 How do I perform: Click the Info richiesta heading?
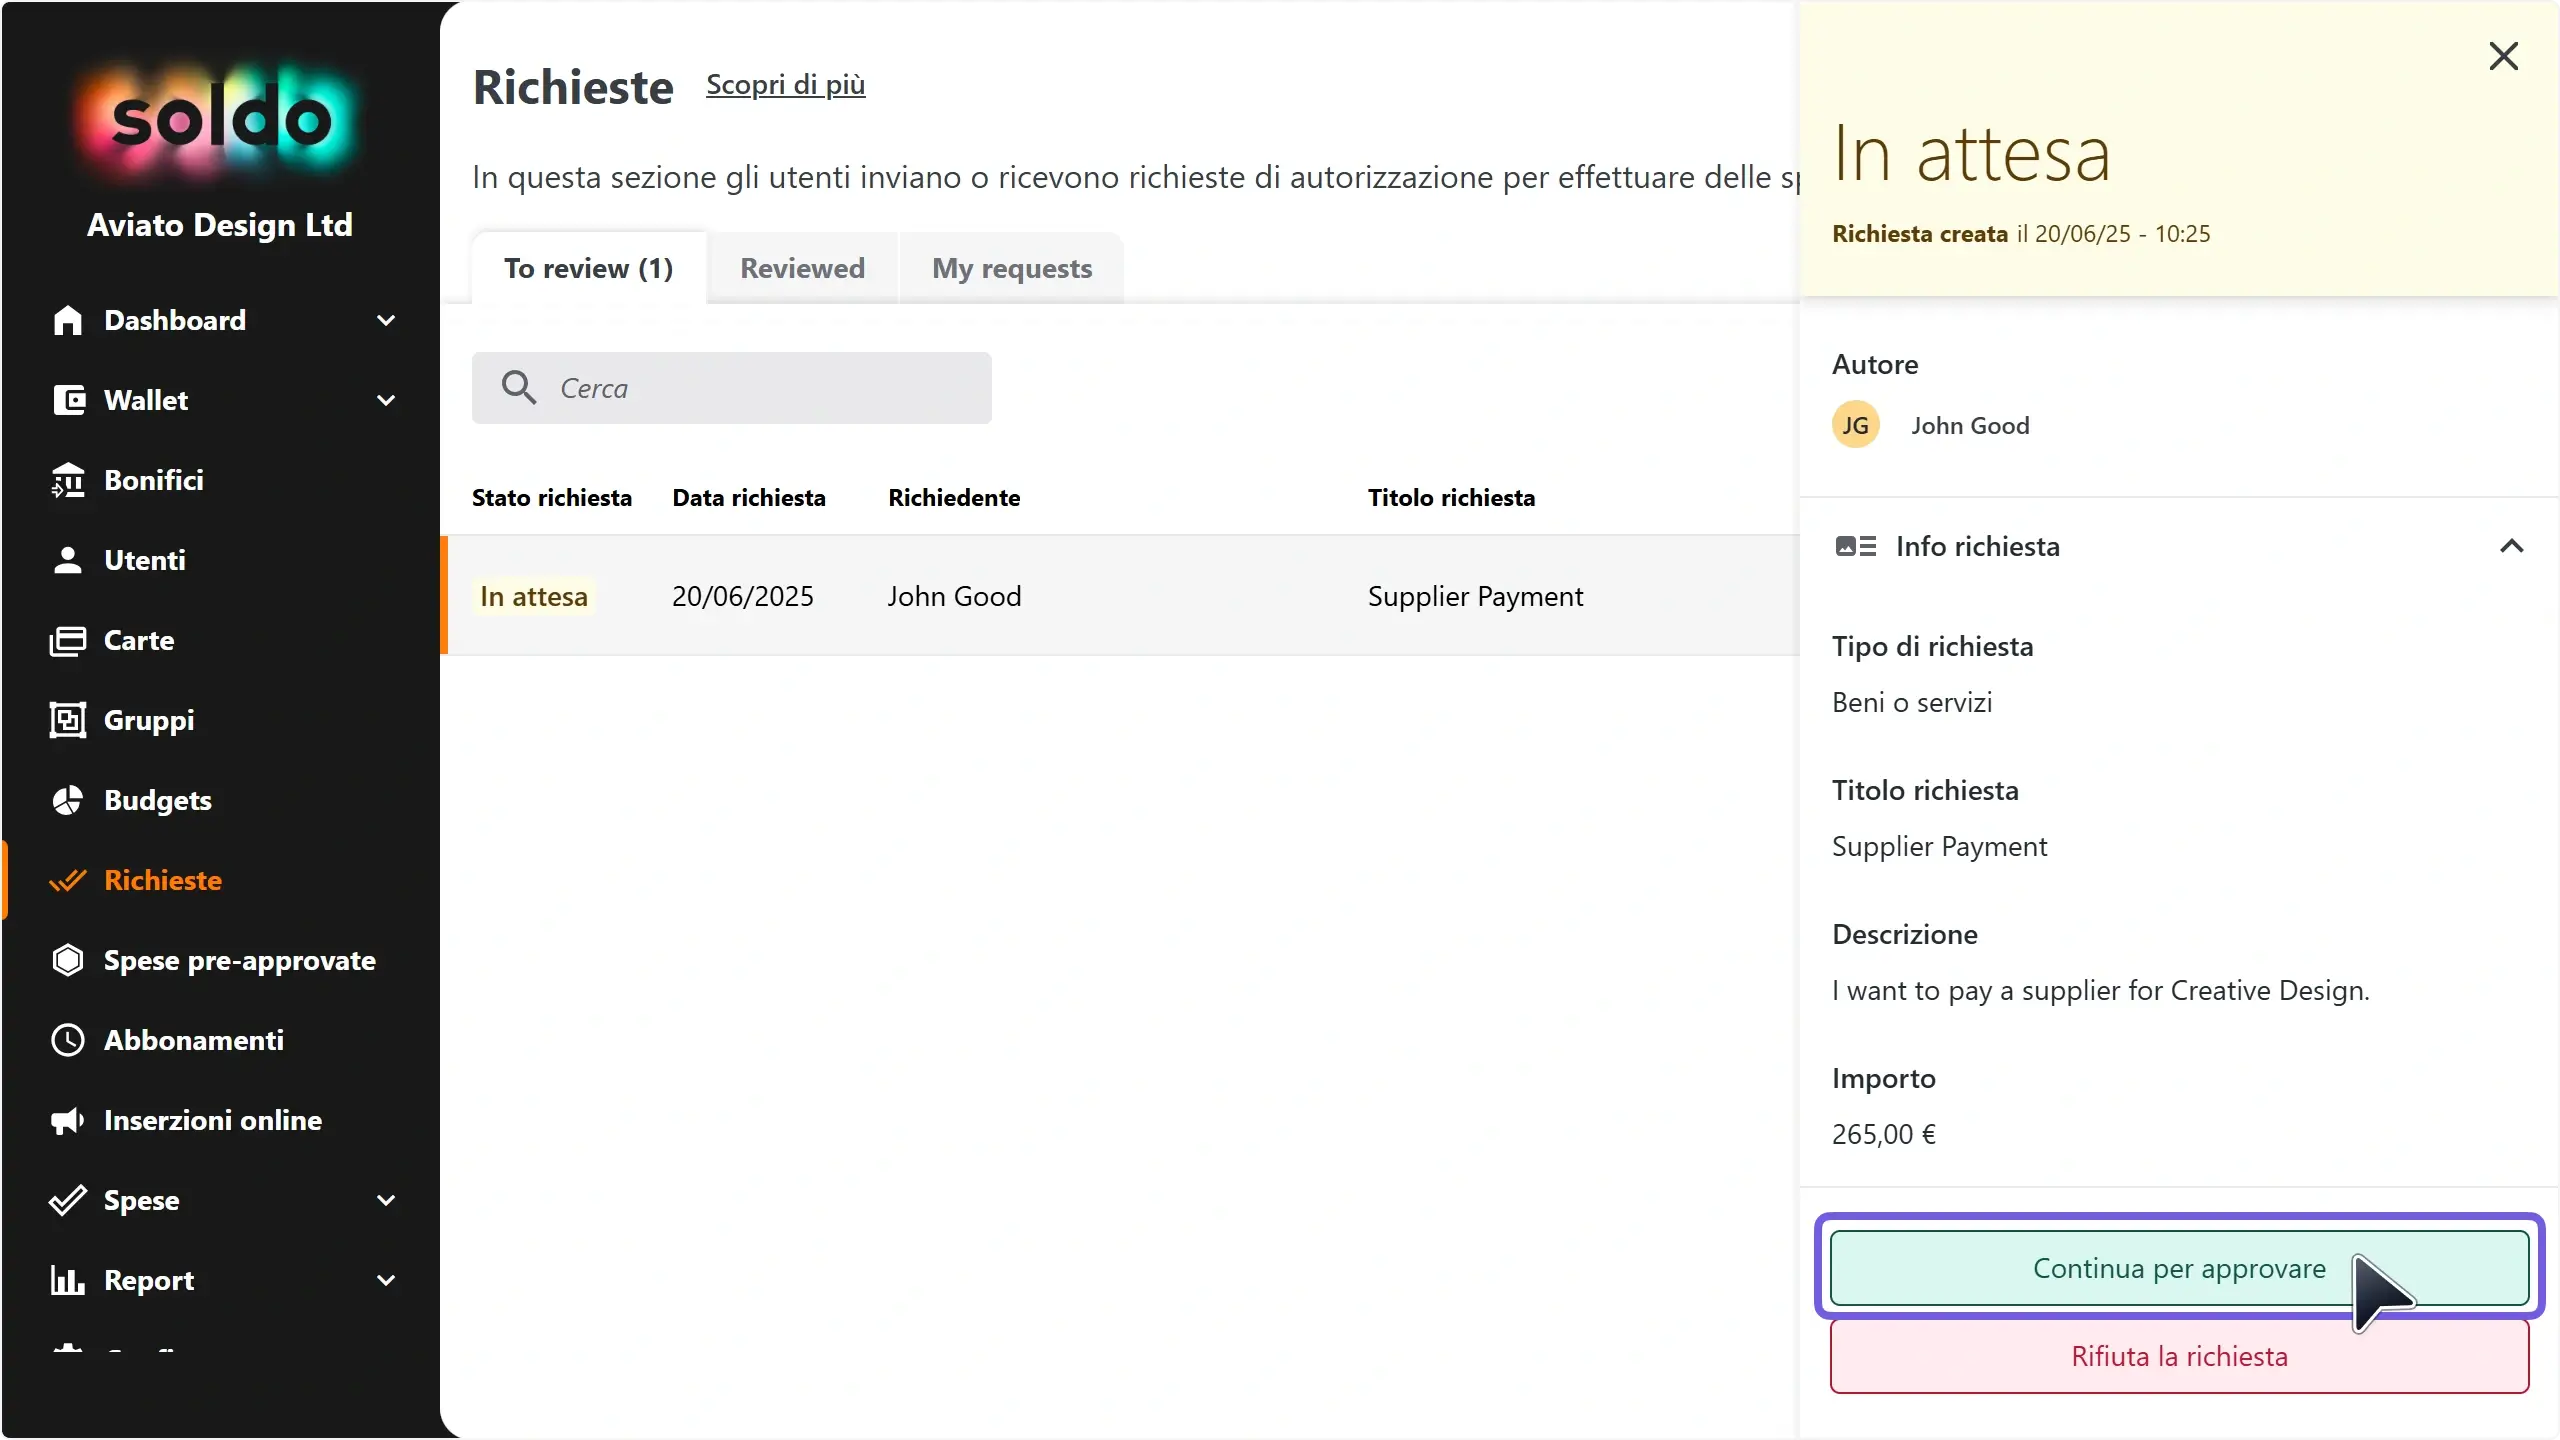pyautogui.click(x=1978, y=546)
